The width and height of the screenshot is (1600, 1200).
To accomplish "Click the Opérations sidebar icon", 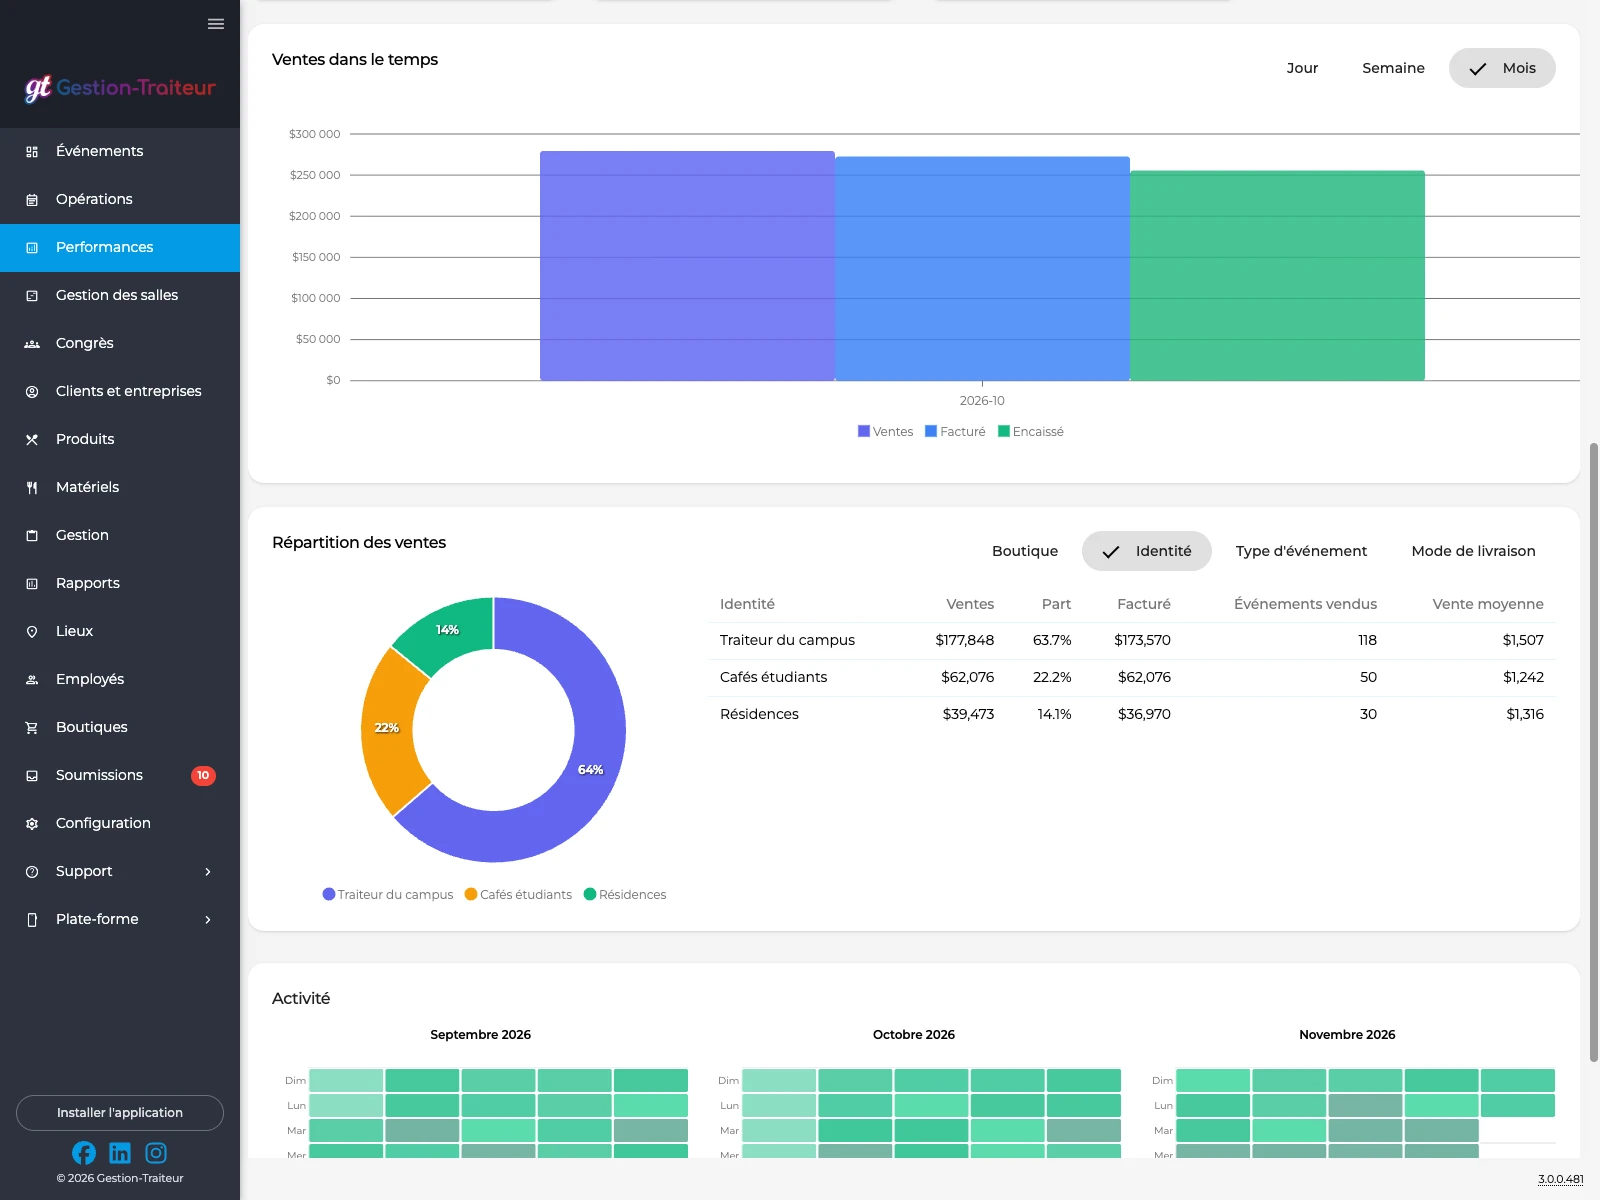I will tap(32, 199).
